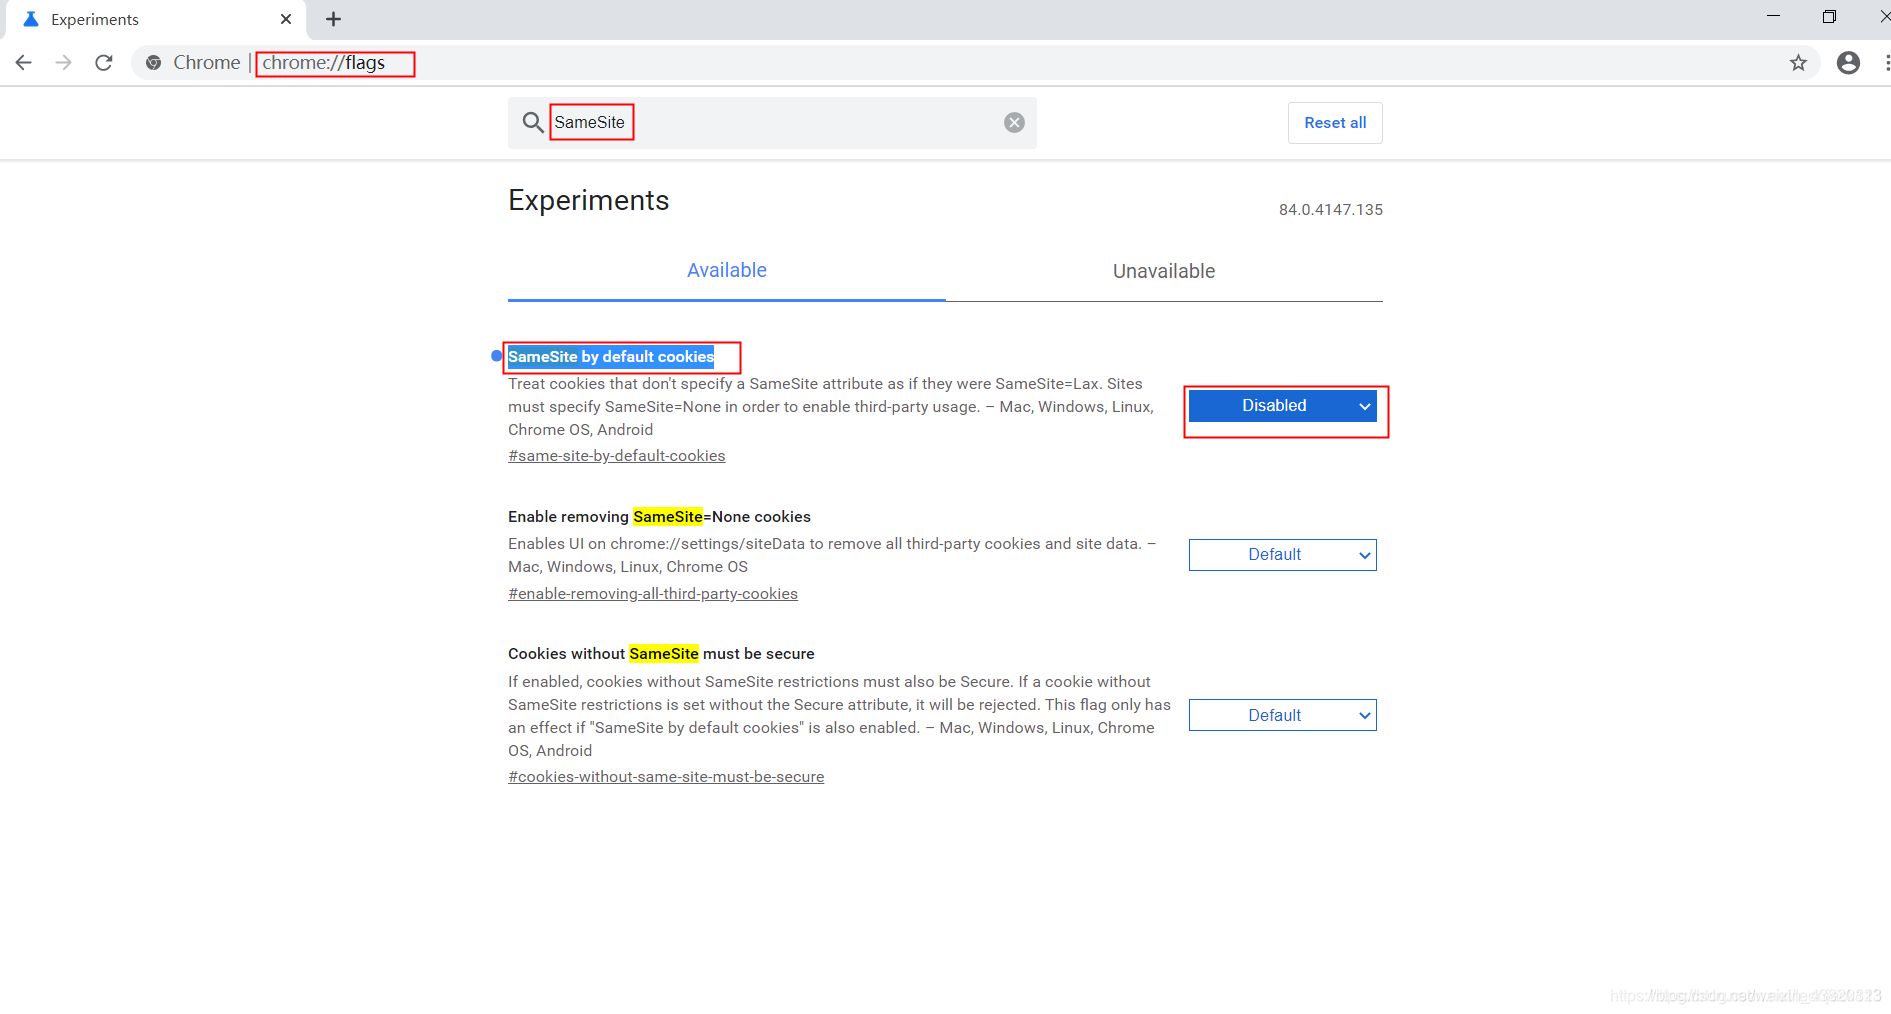
Task: Open the Disabled dropdown for SameSite by default cookies
Action: coord(1283,406)
